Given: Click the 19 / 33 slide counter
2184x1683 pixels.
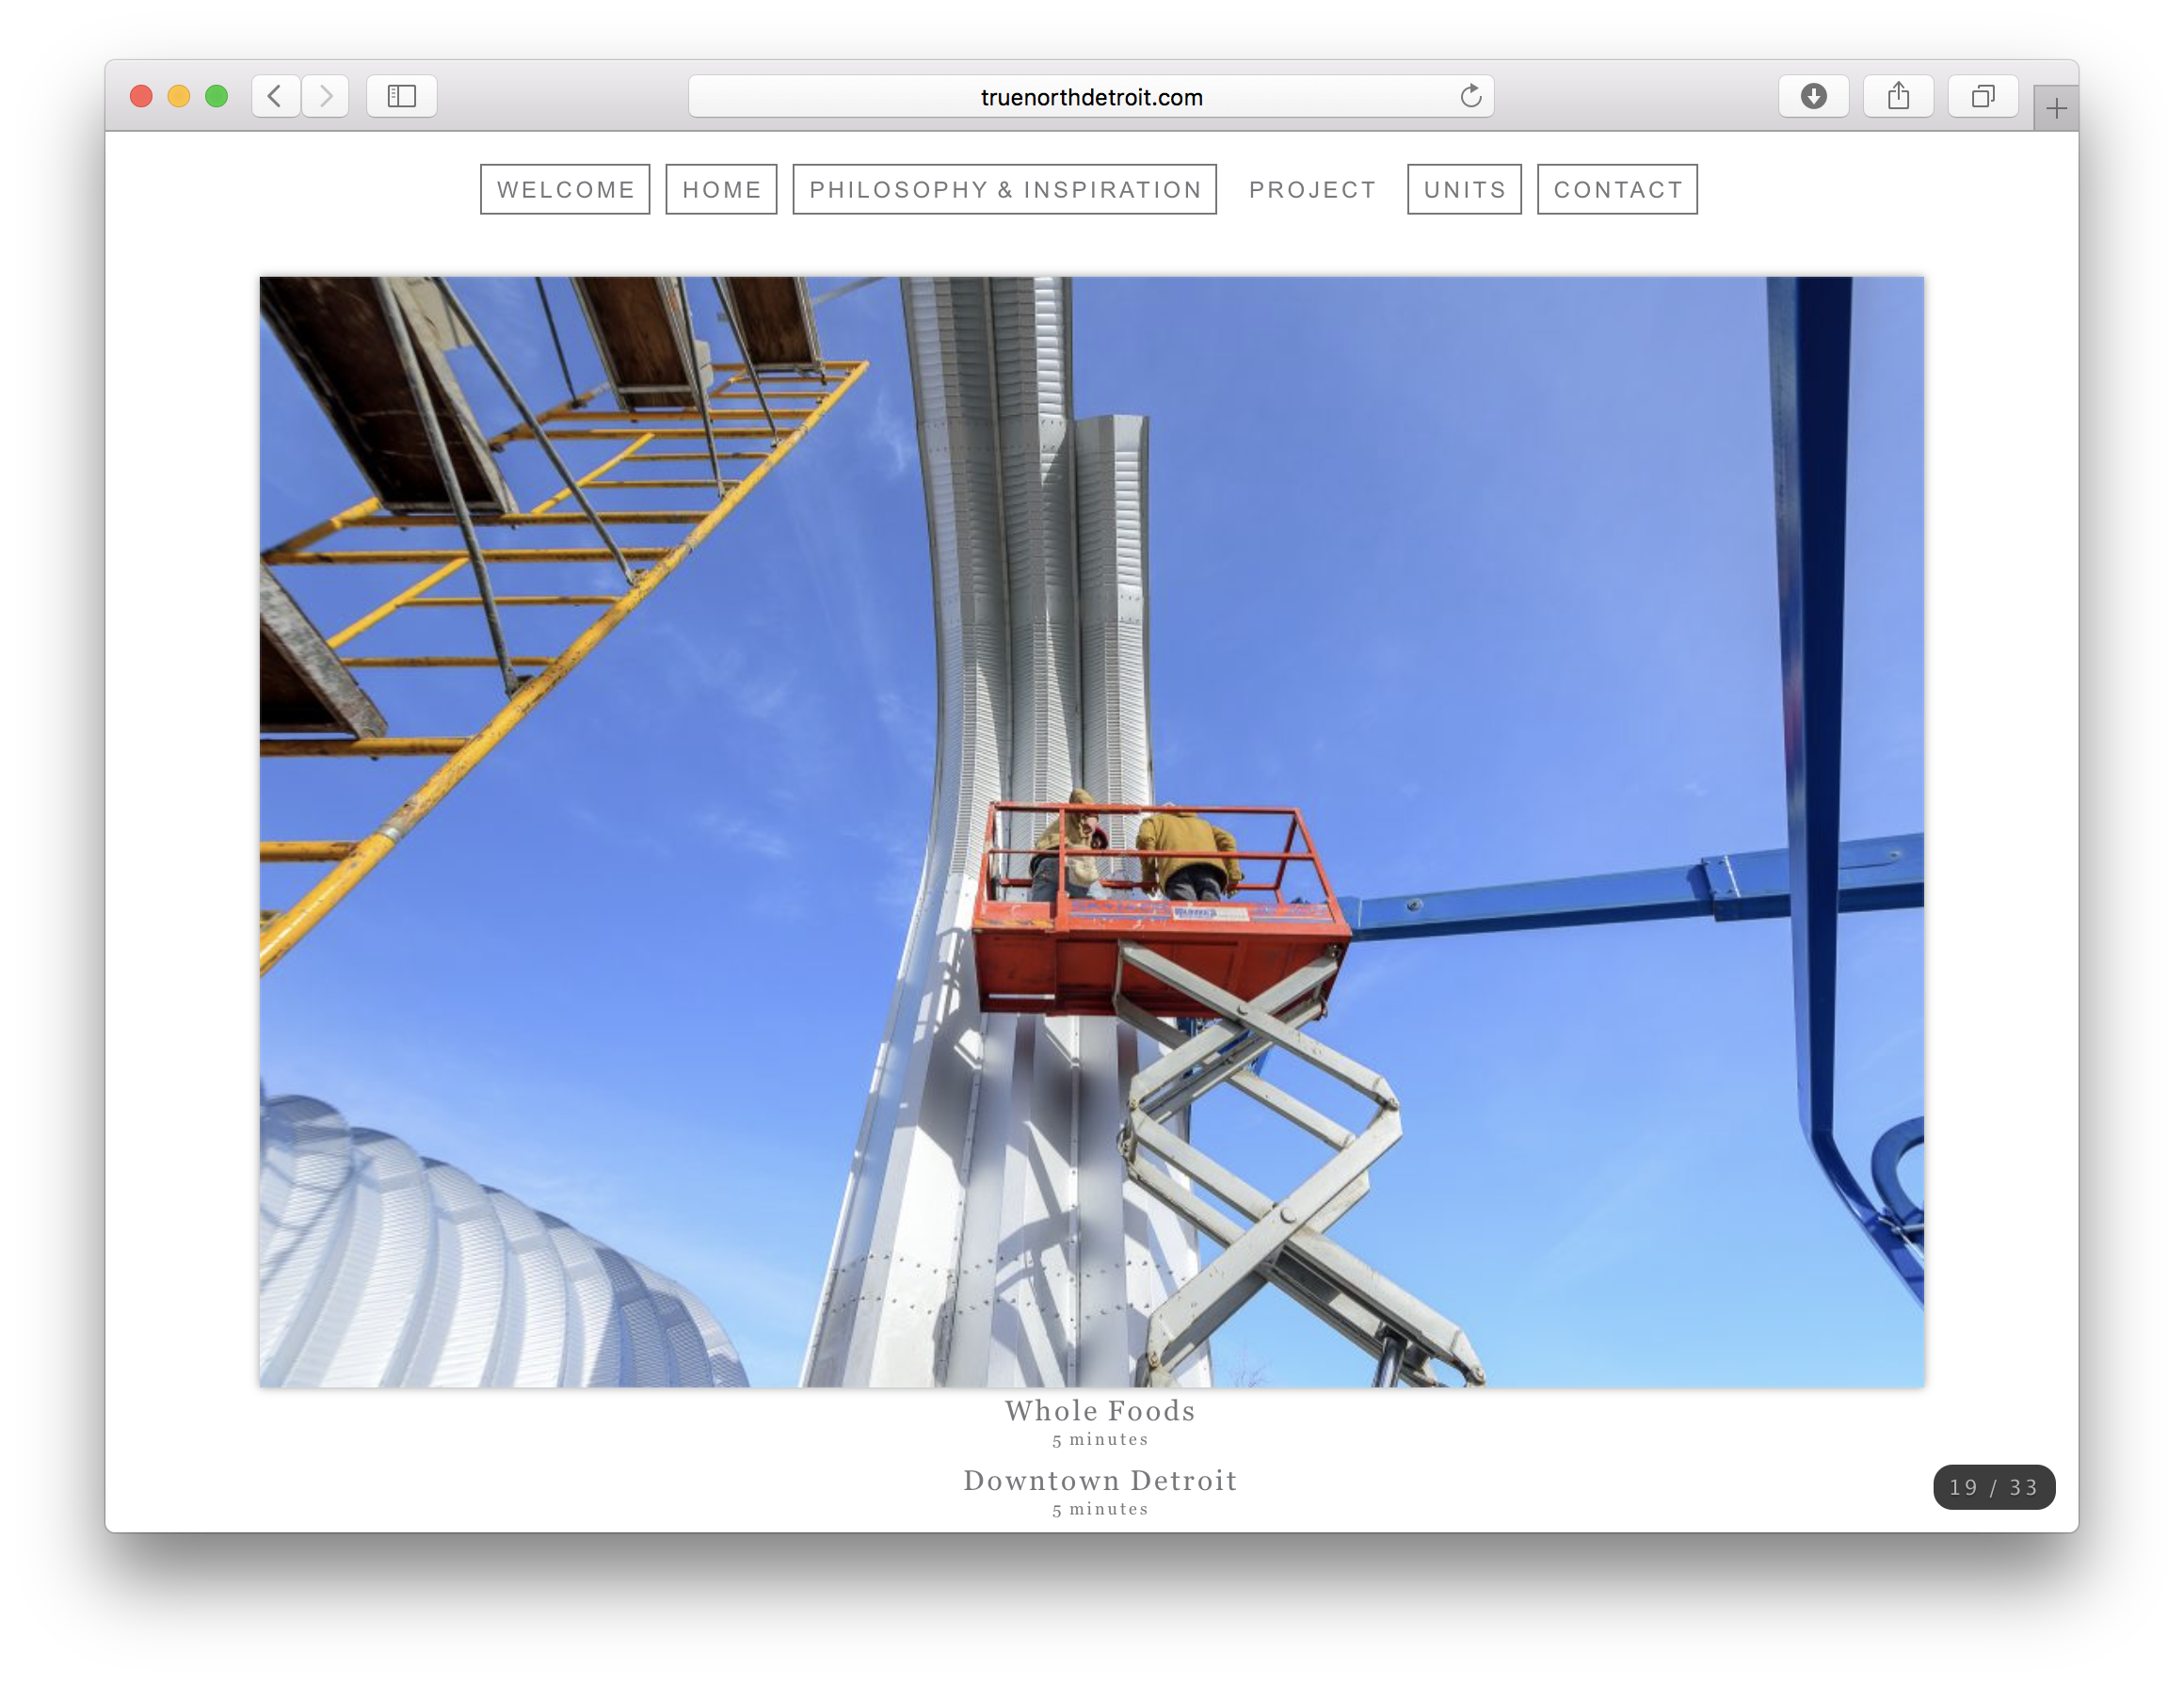Looking at the screenshot, I should pos(1993,1487).
